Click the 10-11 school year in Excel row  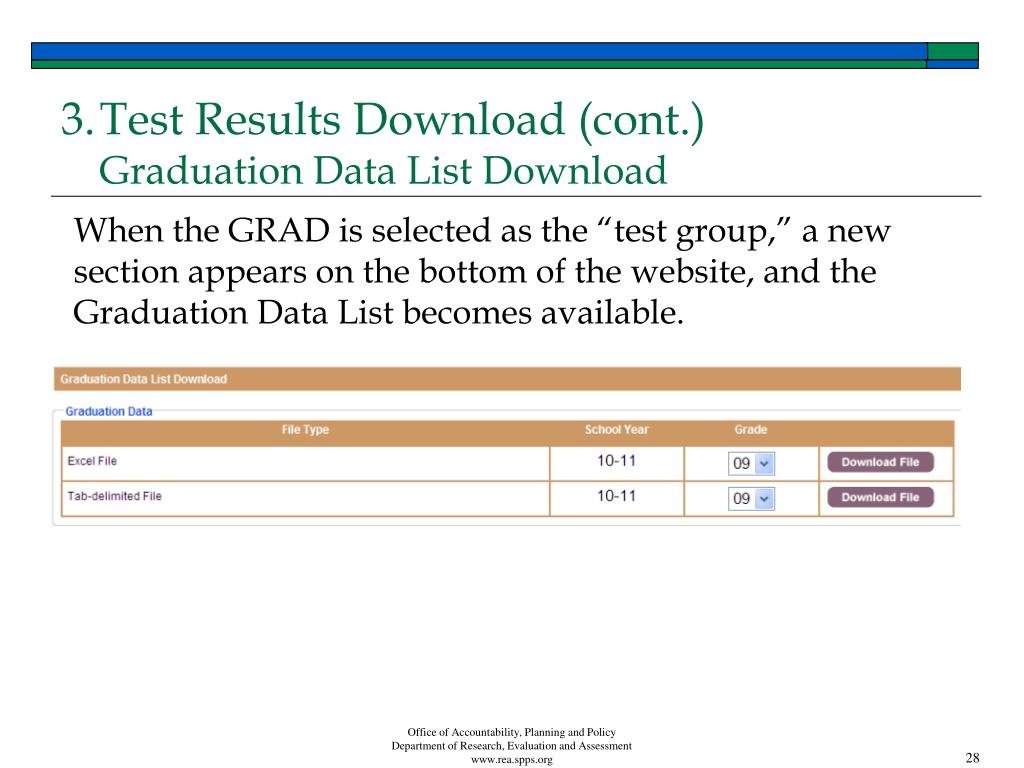616,460
